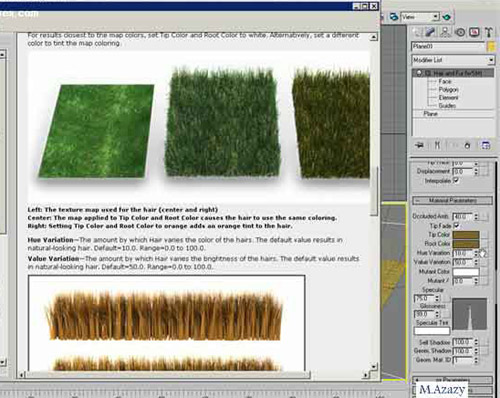Viewport: 500px width, 398px height.
Task: Open the Specular Tint swatch
Action: point(432,331)
